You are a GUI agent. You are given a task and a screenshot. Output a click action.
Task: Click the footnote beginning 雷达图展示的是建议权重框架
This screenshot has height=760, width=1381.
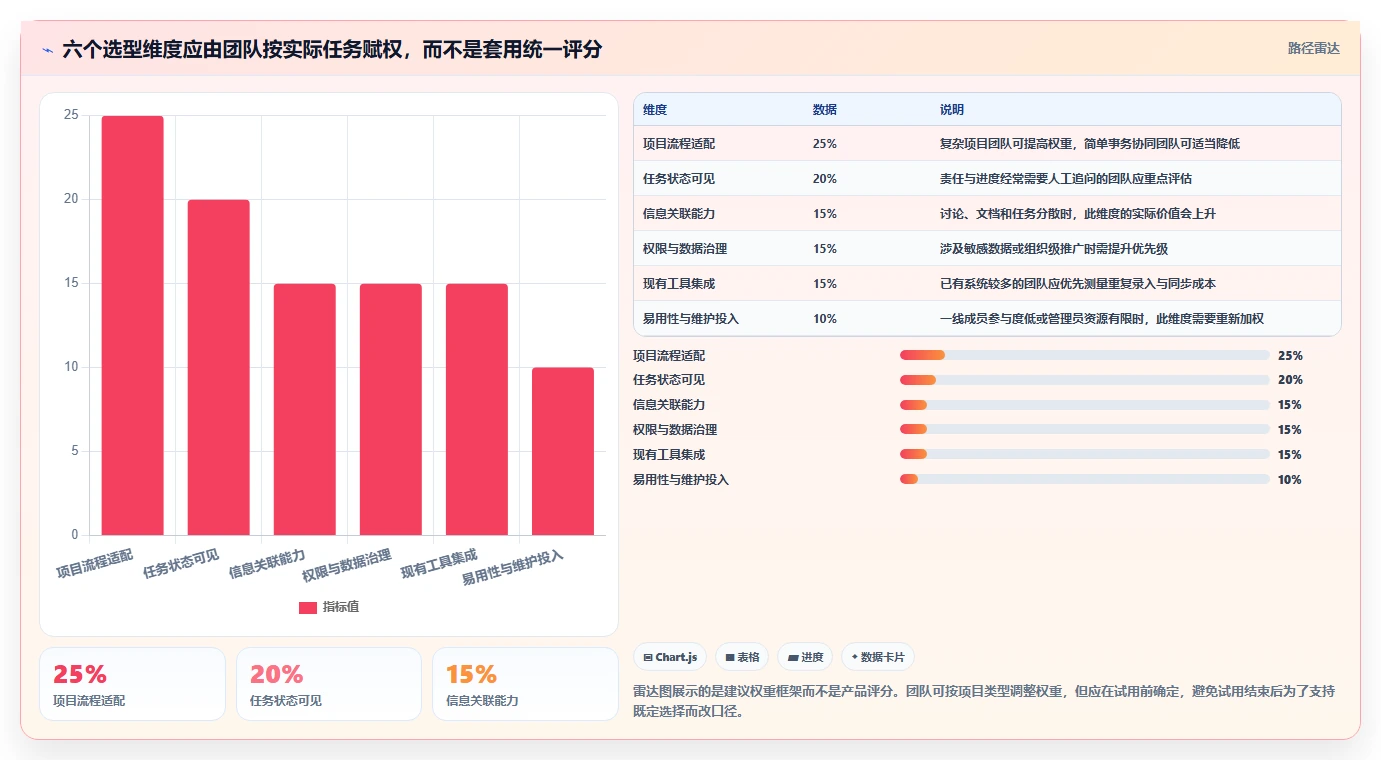coord(983,702)
